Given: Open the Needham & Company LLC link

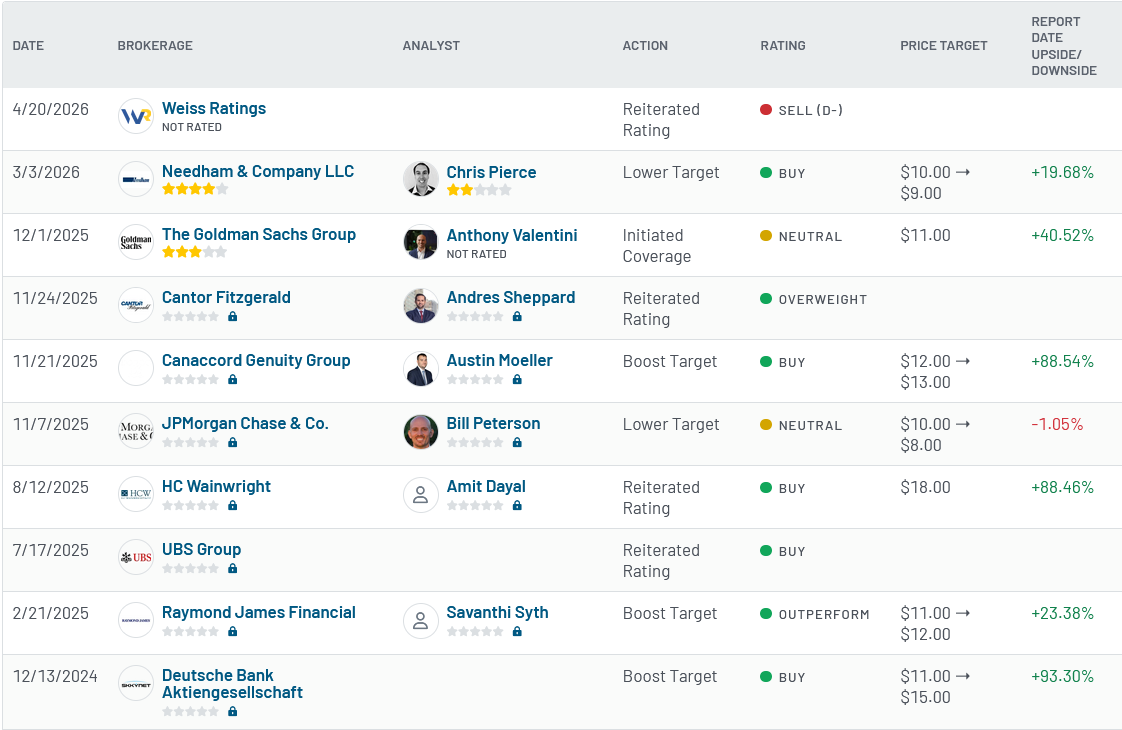Looking at the screenshot, I should click(258, 171).
